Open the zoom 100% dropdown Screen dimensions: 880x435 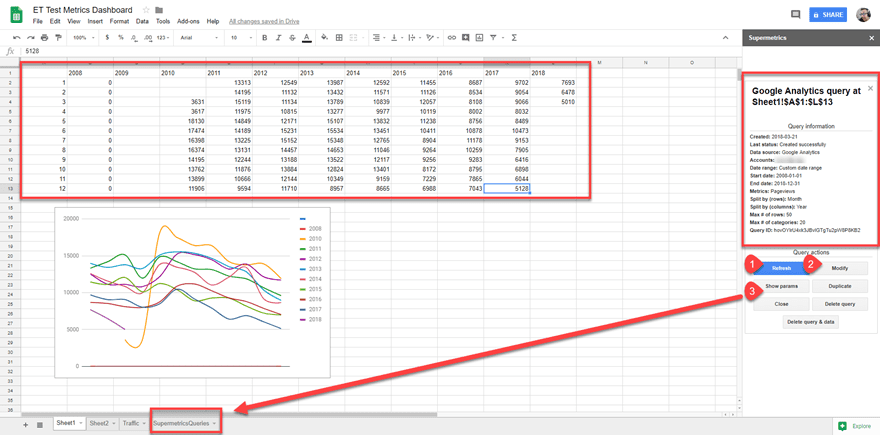pyautogui.click(x=84, y=38)
